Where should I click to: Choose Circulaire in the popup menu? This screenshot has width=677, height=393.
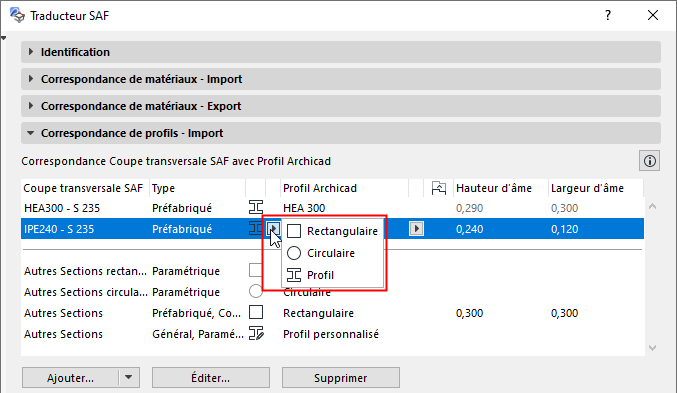click(x=332, y=253)
